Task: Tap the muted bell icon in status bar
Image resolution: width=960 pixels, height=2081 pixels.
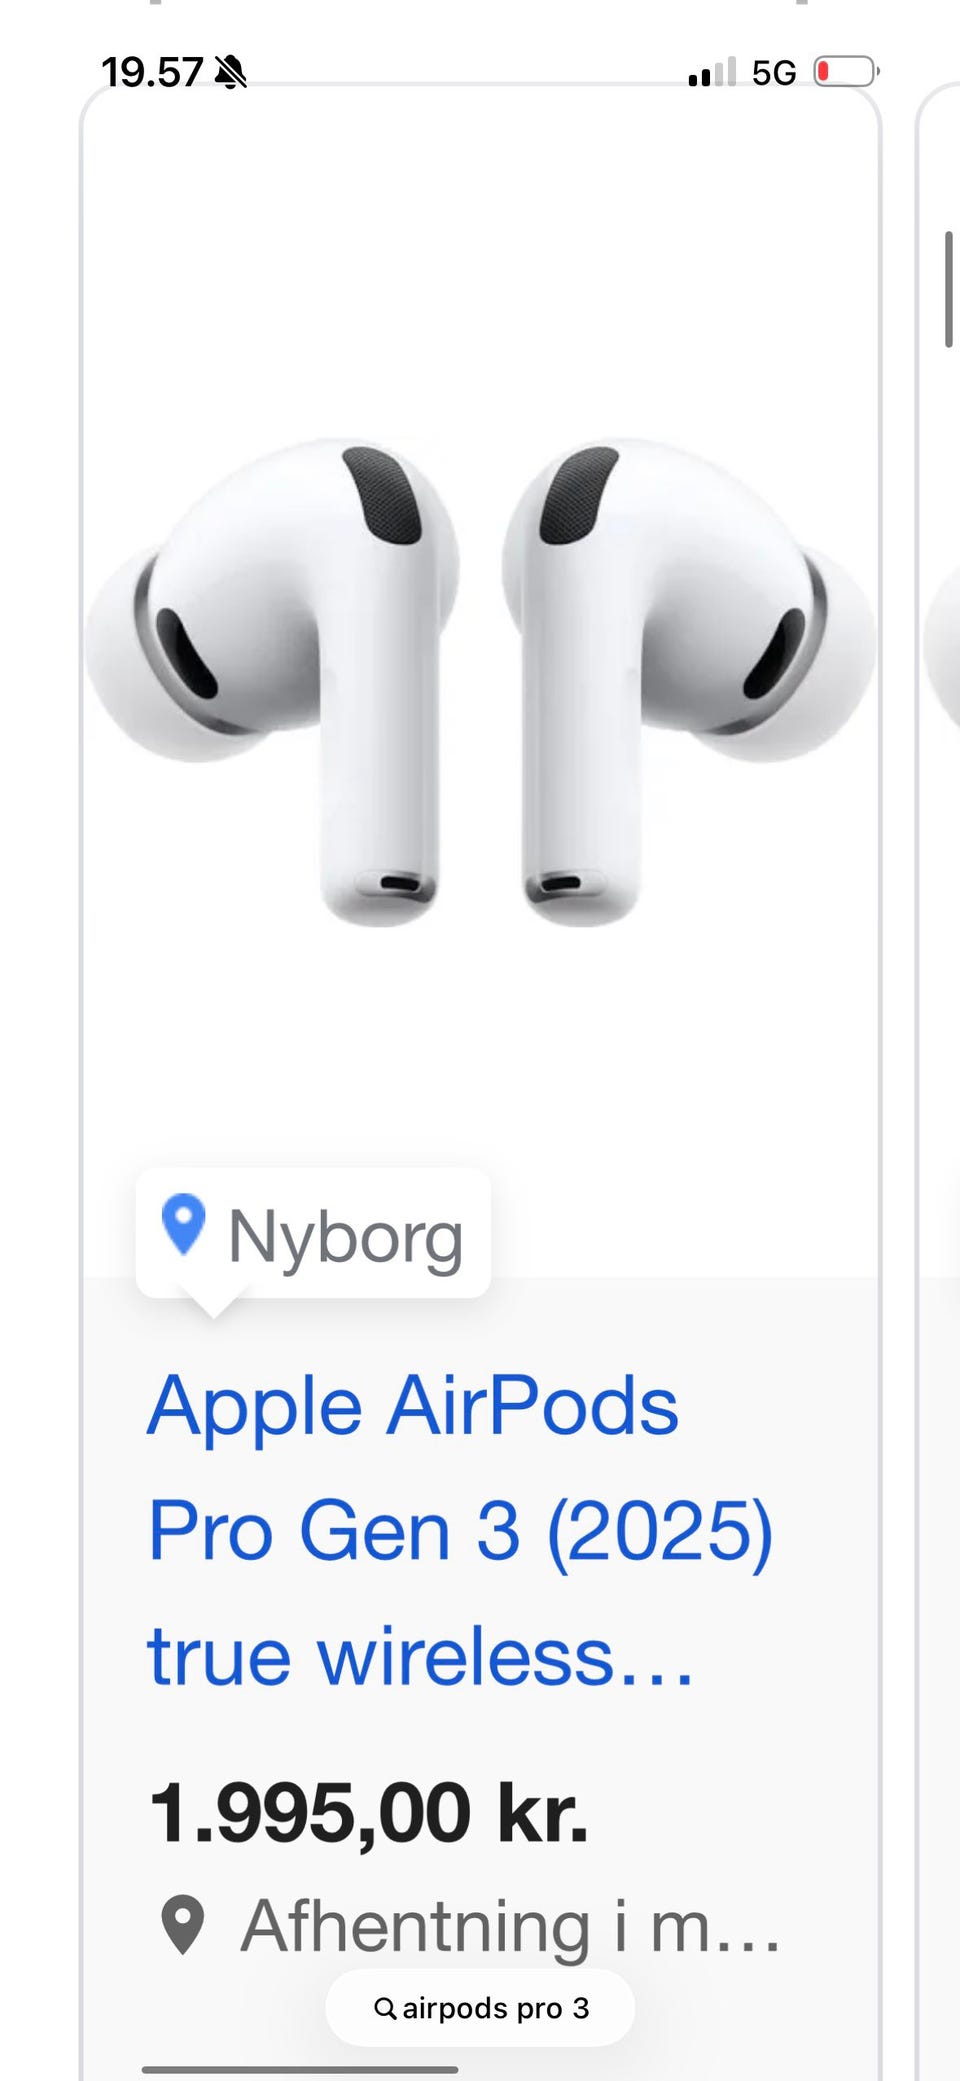Action: pyautogui.click(x=231, y=72)
